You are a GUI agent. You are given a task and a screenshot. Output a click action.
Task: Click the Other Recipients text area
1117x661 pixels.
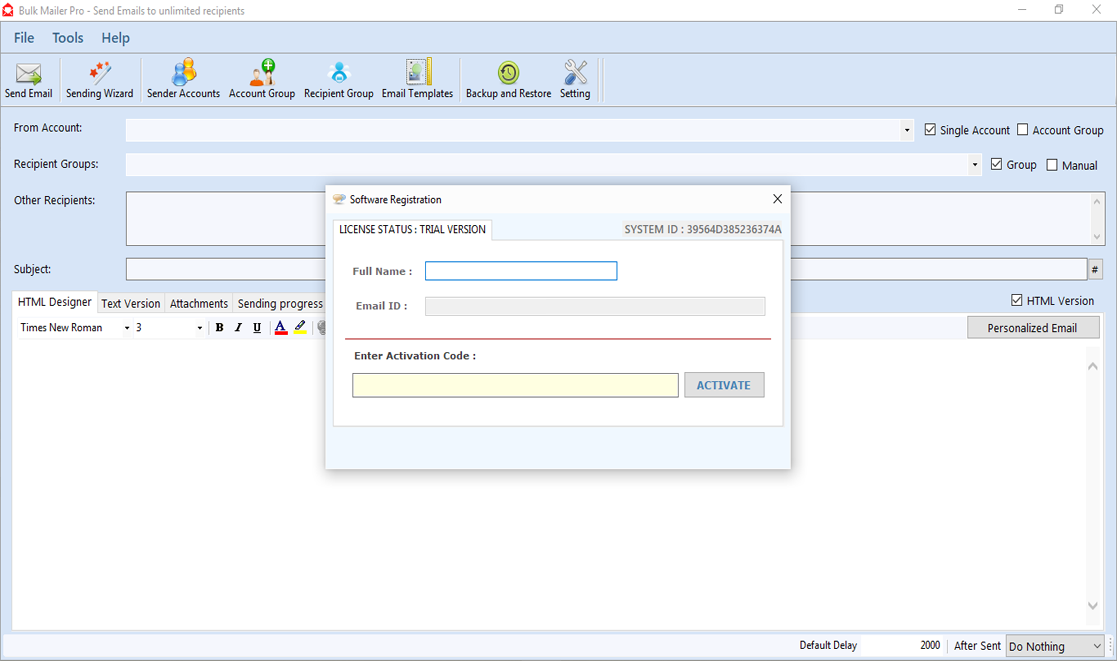coord(225,219)
